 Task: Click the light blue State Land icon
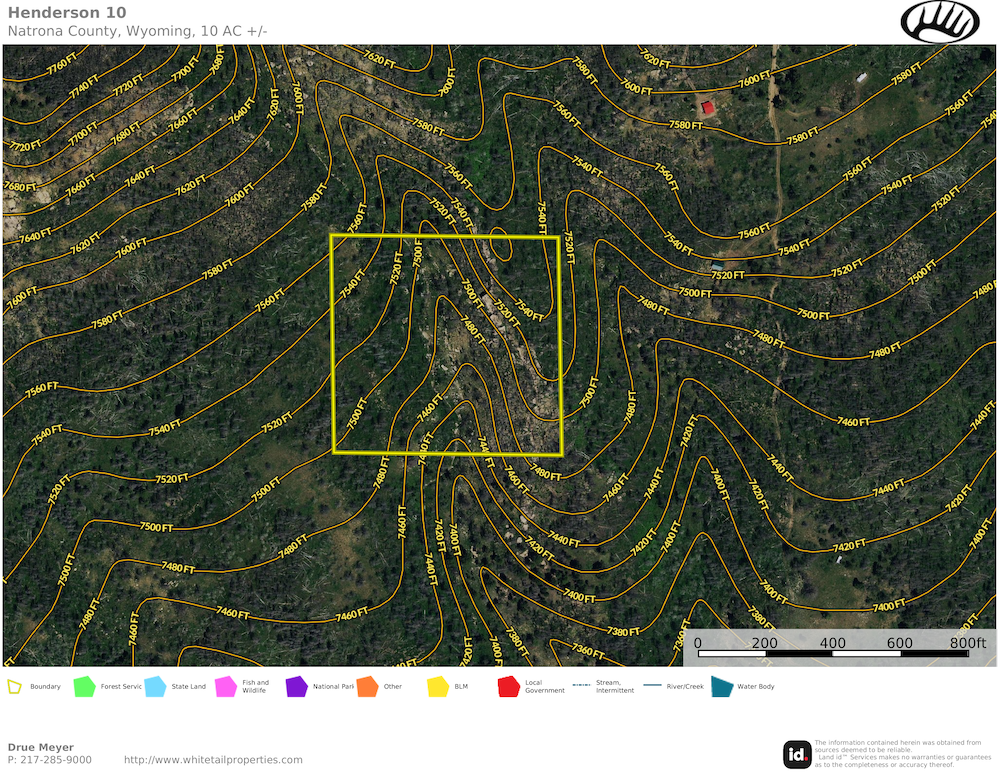155,687
